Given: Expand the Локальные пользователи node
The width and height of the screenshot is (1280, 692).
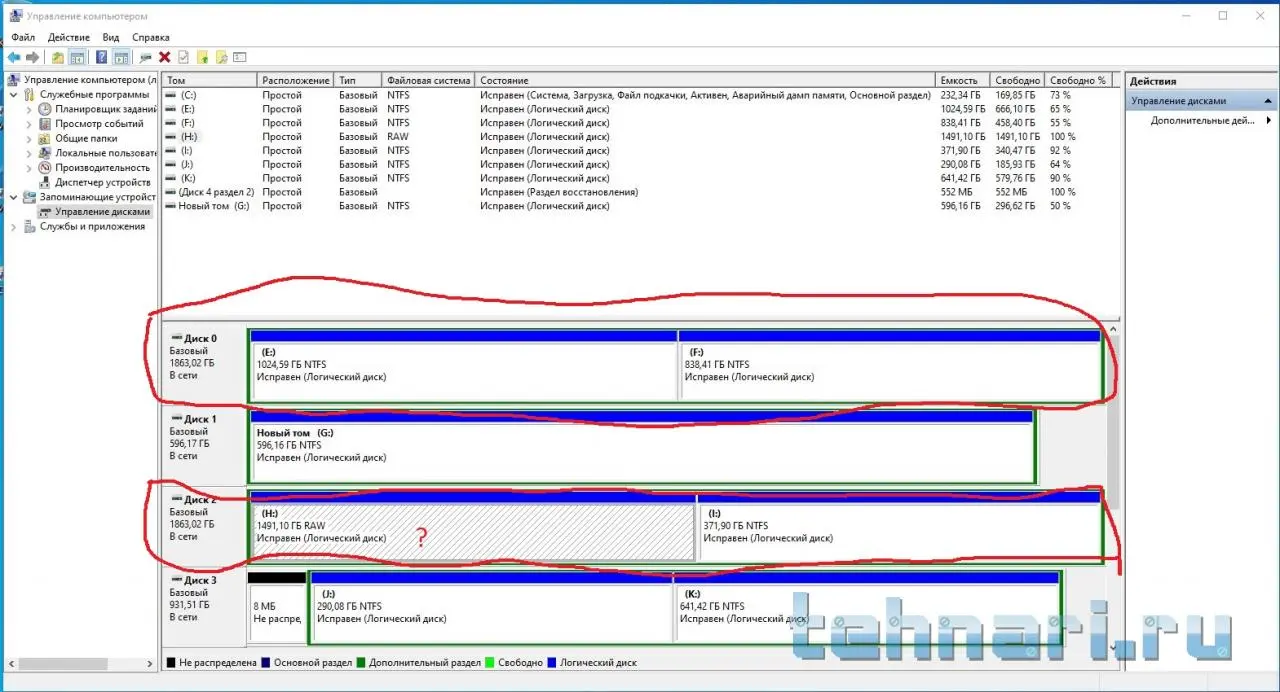Looking at the screenshot, I should pyautogui.click(x=30, y=153).
